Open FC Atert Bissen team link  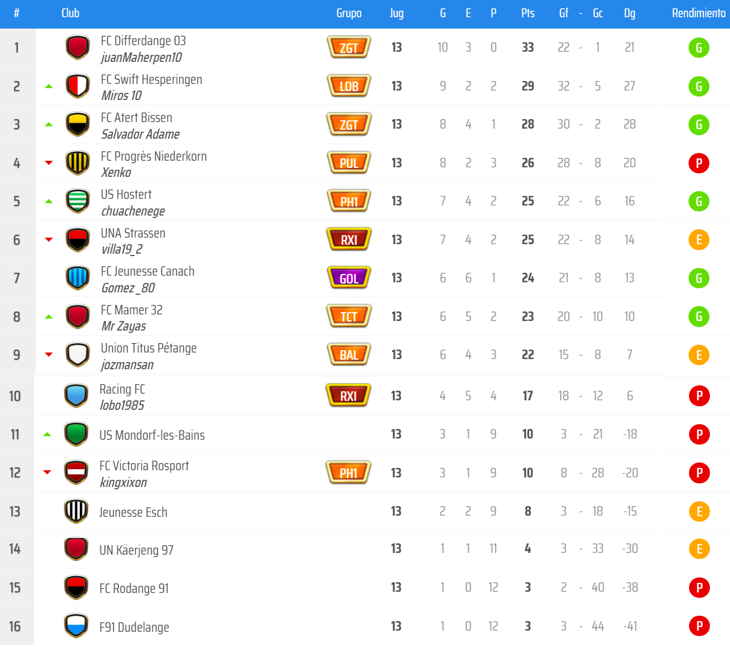click(x=136, y=118)
